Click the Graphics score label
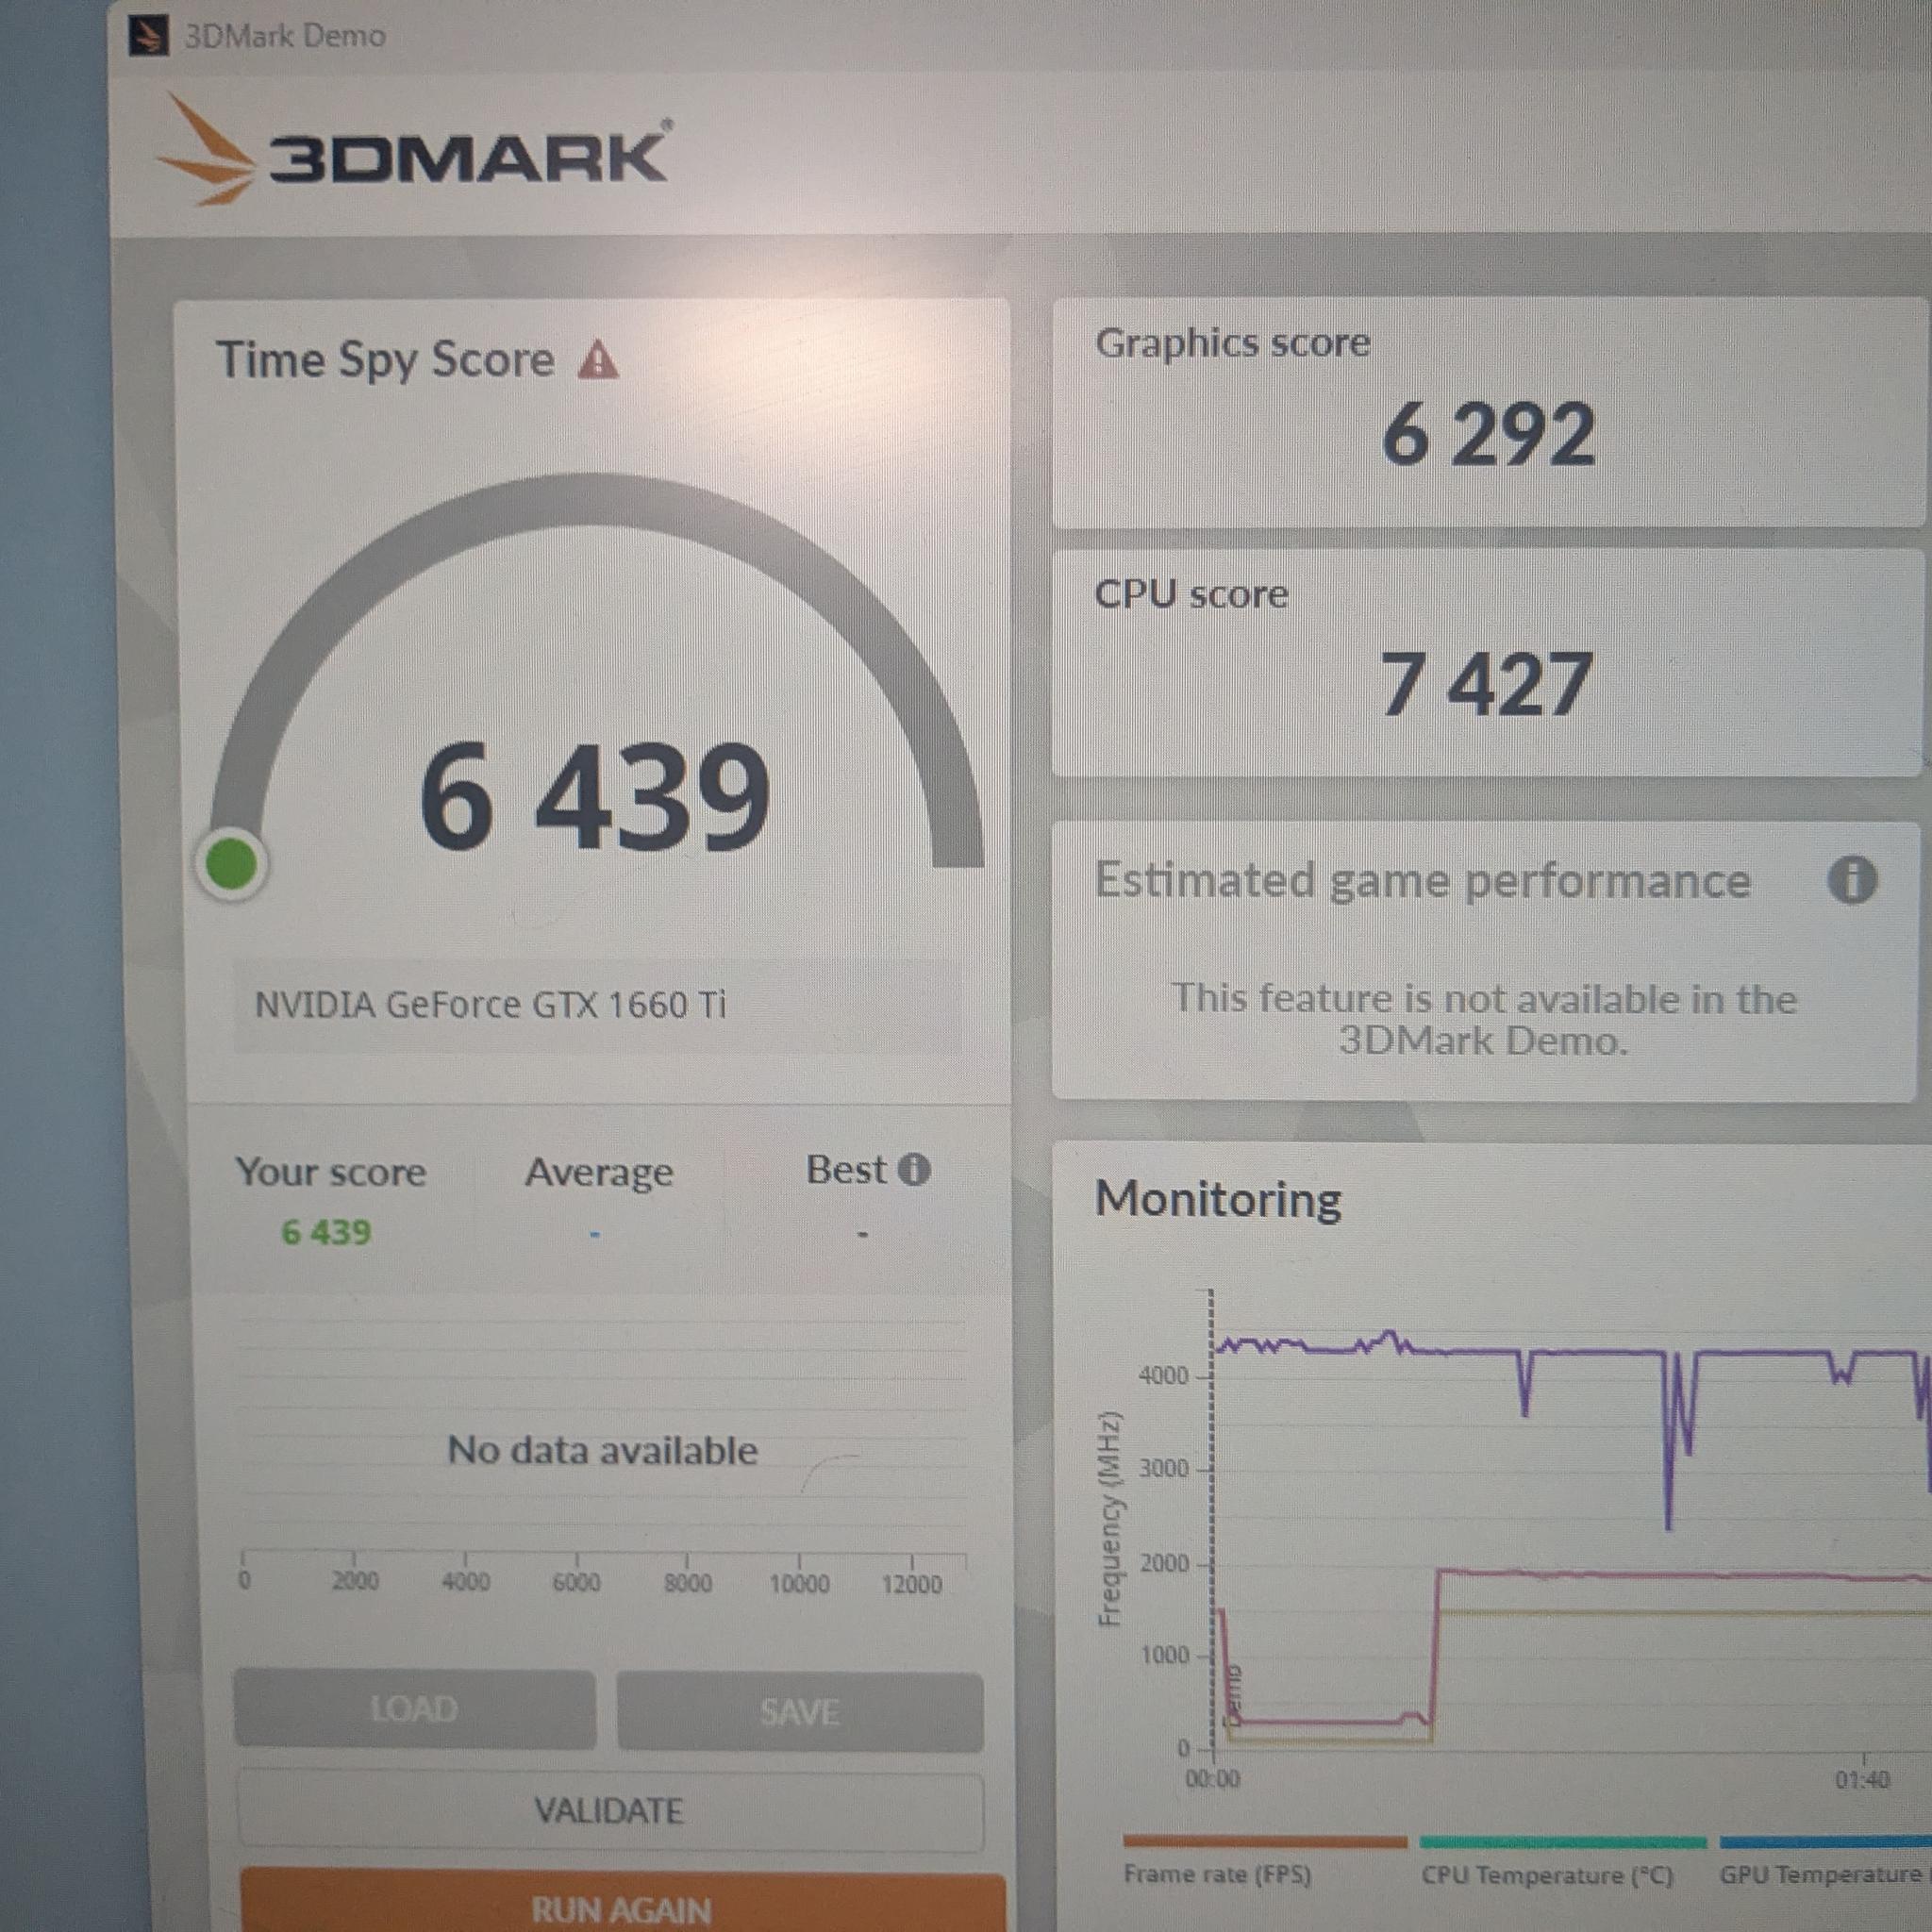This screenshot has height=1932, width=1932. point(1232,343)
